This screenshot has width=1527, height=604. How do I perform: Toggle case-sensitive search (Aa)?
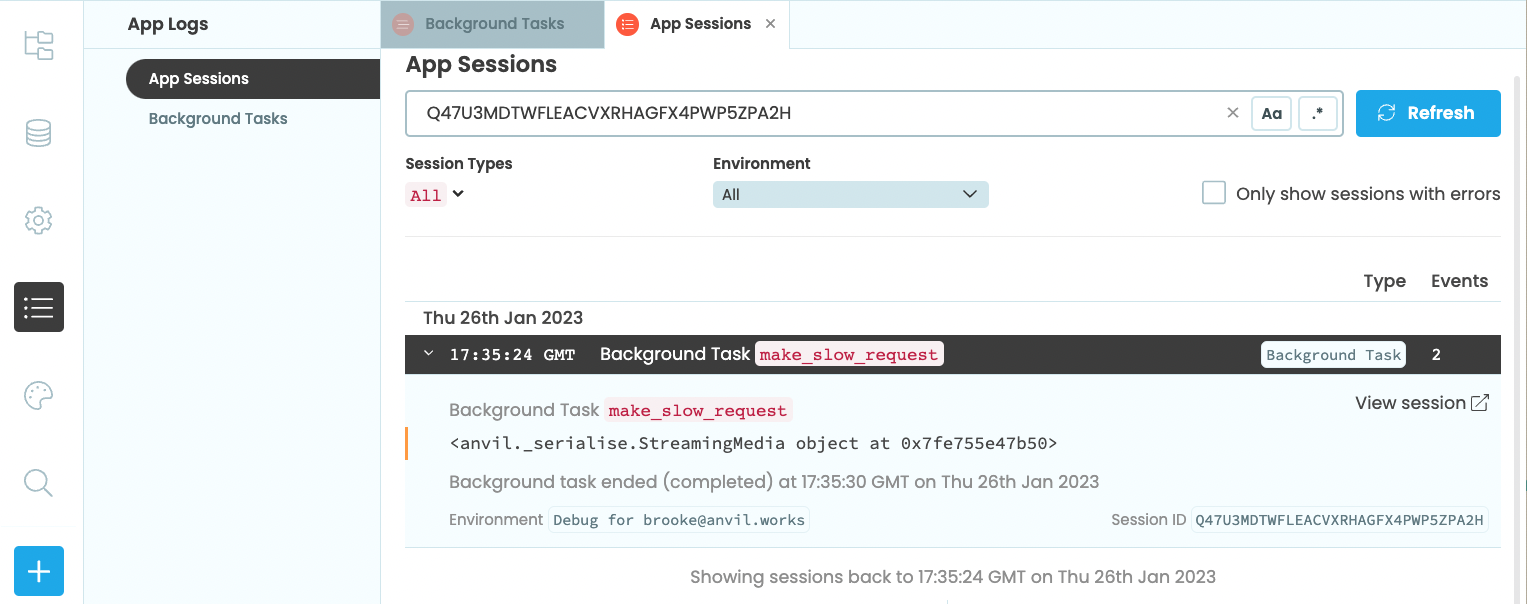pos(1271,114)
